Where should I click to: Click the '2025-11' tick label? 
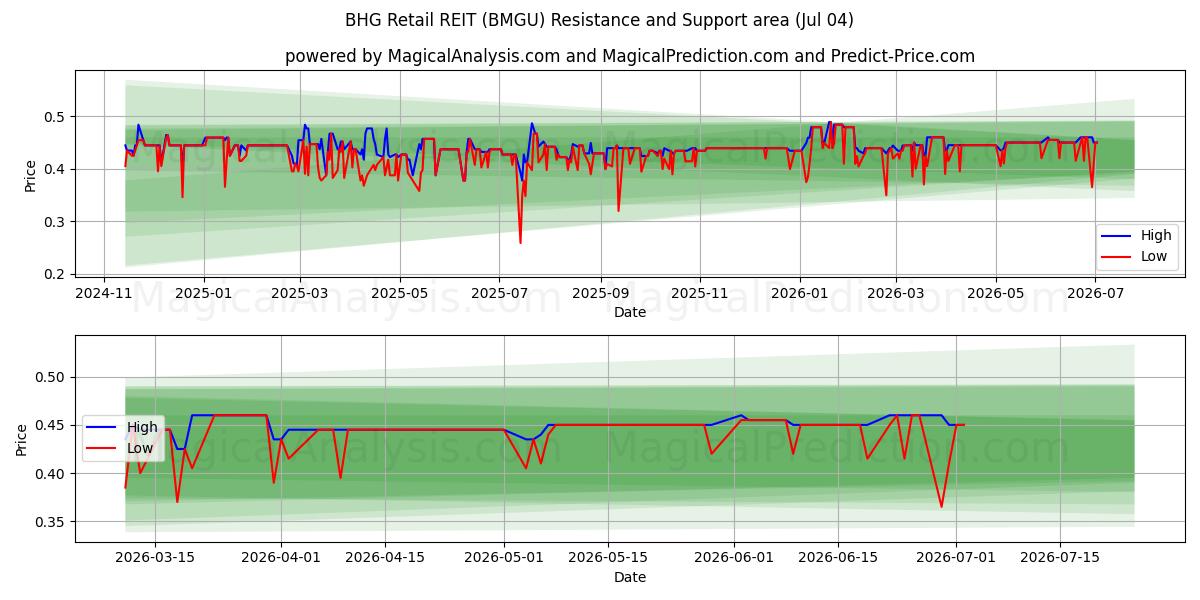tap(699, 293)
